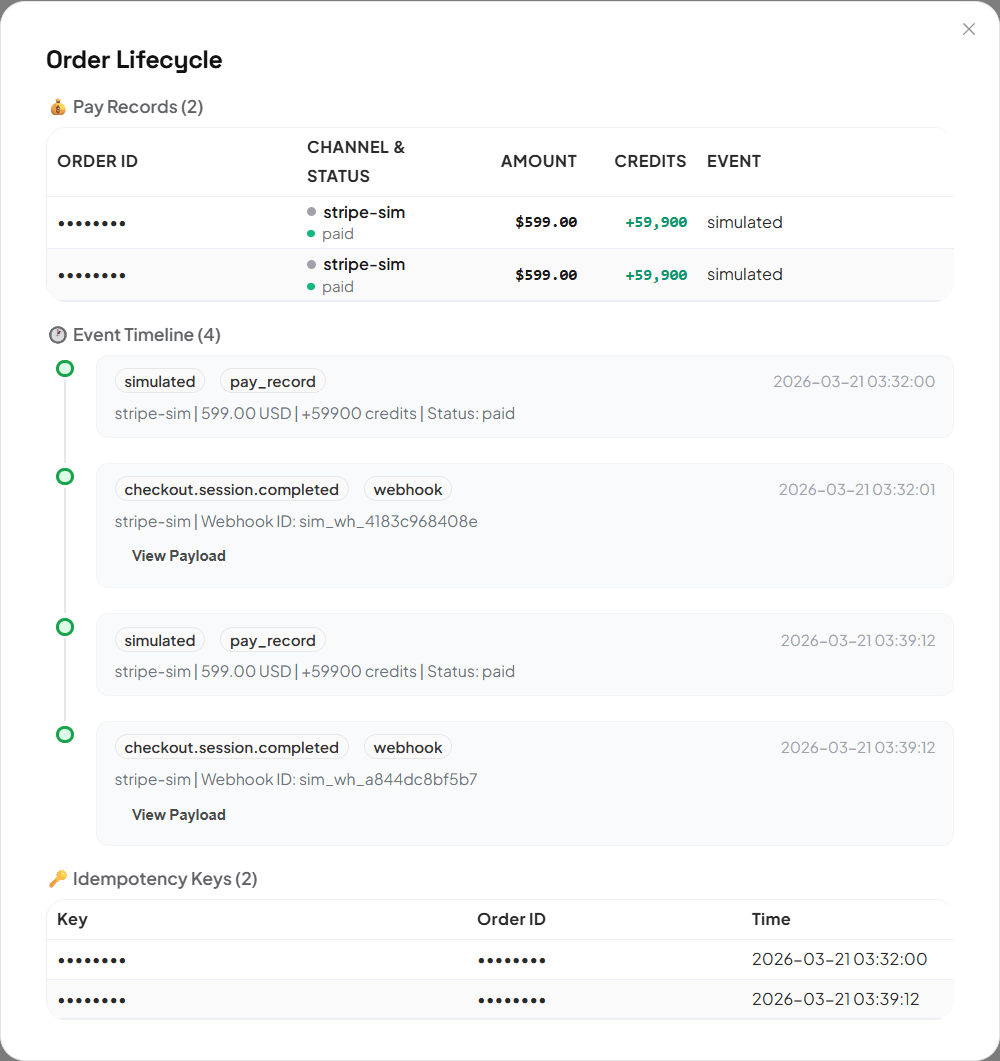Click masked Order ID in second idempotency row
The height and width of the screenshot is (1061, 1000).
(x=512, y=1000)
